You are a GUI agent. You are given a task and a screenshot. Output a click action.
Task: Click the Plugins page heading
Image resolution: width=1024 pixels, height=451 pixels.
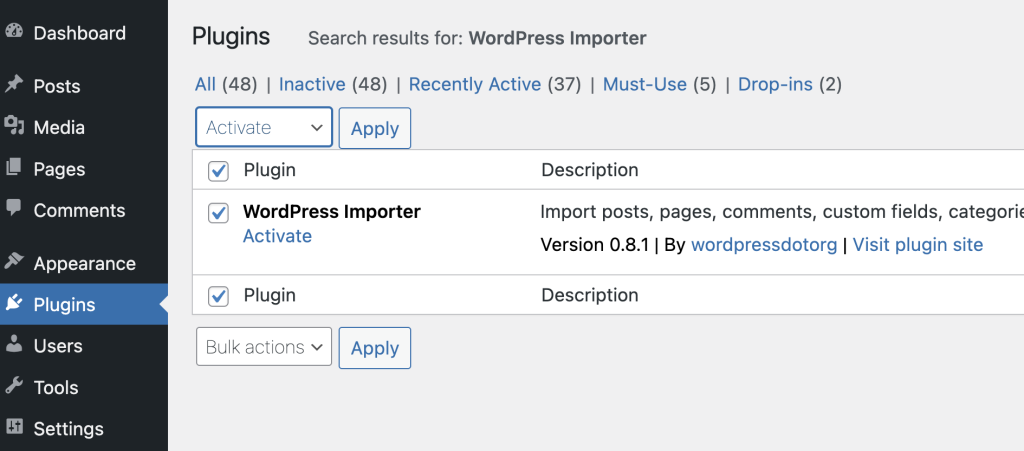pos(231,37)
